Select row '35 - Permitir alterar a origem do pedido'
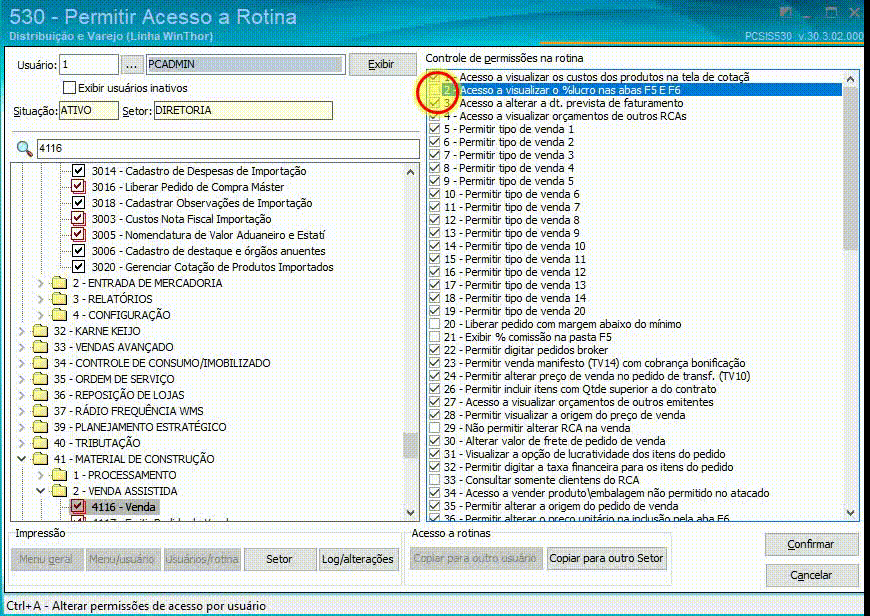 pyautogui.click(x=635, y=506)
